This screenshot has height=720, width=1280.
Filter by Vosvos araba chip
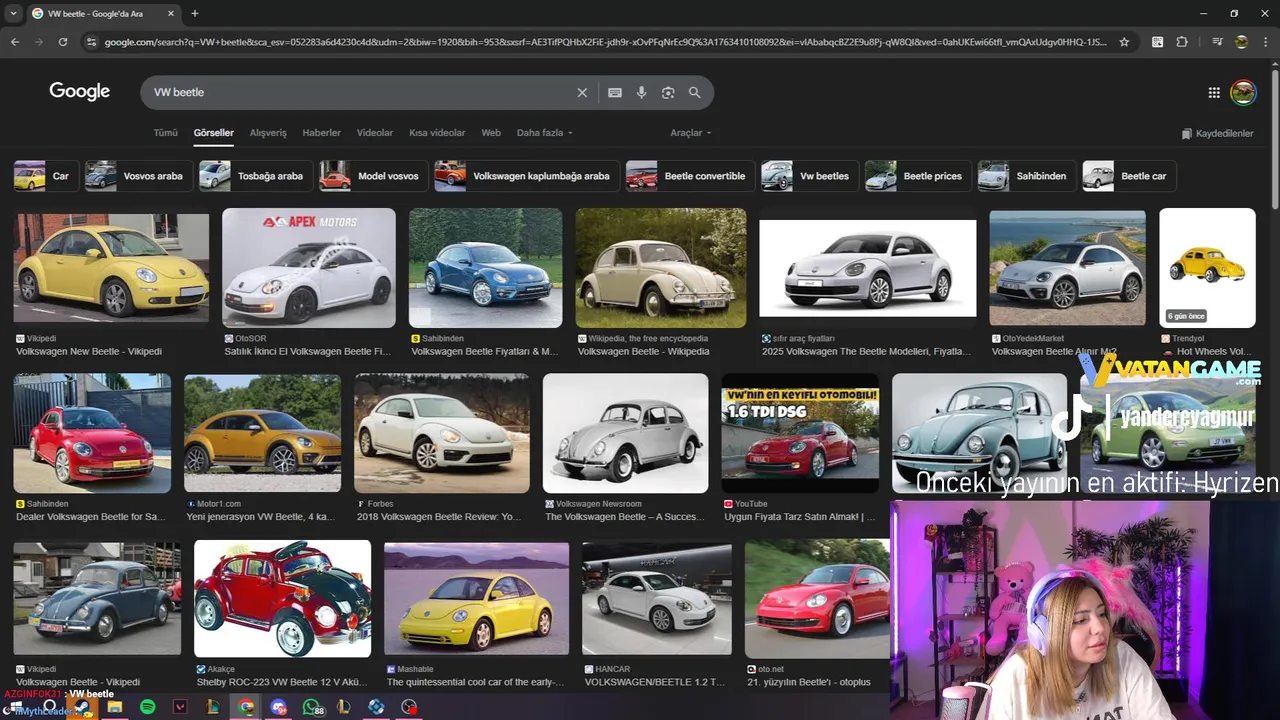137,176
